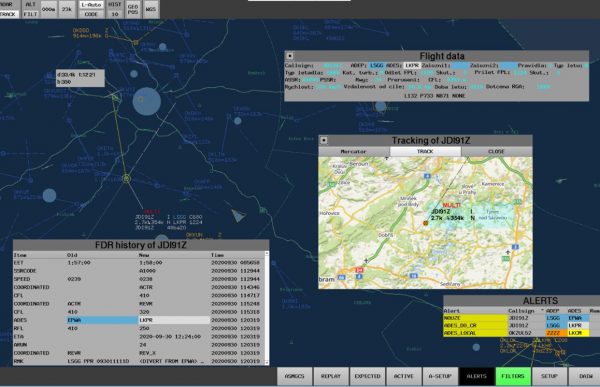Screen dimensions: 600x387
Task: Click the Flight data panel pin icon
Action: coord(290,56)
